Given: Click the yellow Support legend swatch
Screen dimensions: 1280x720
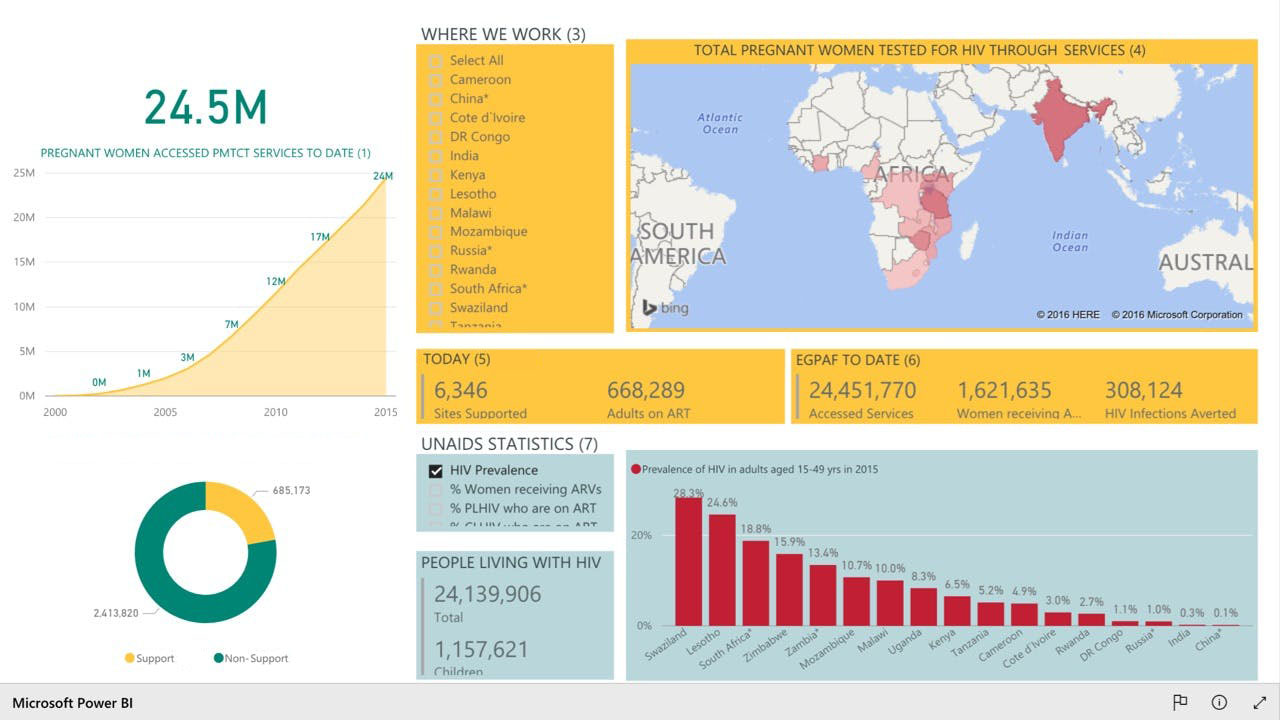Looking at the screenshot, I should [129, 658].
